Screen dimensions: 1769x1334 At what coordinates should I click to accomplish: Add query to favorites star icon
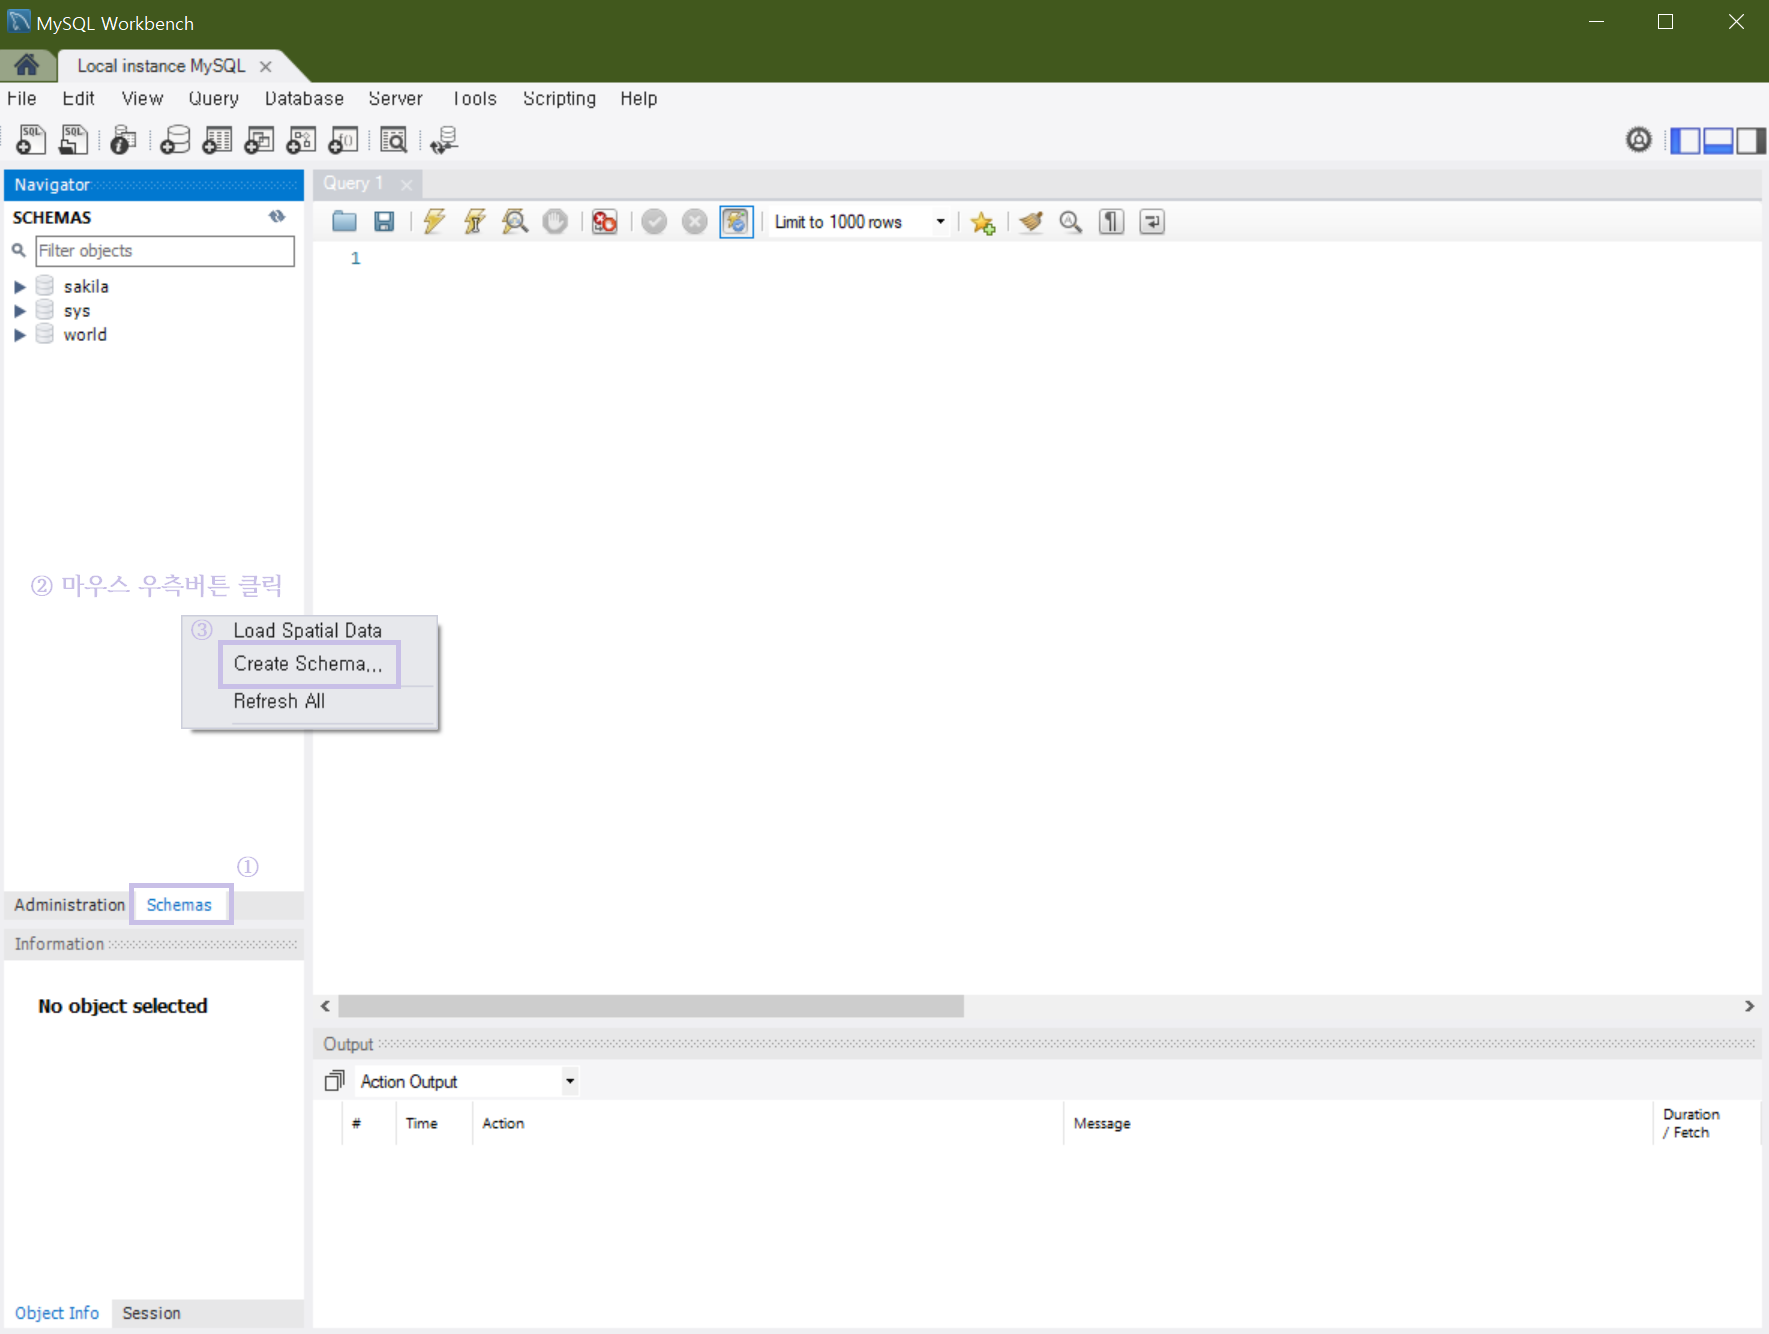click(983, 222)
